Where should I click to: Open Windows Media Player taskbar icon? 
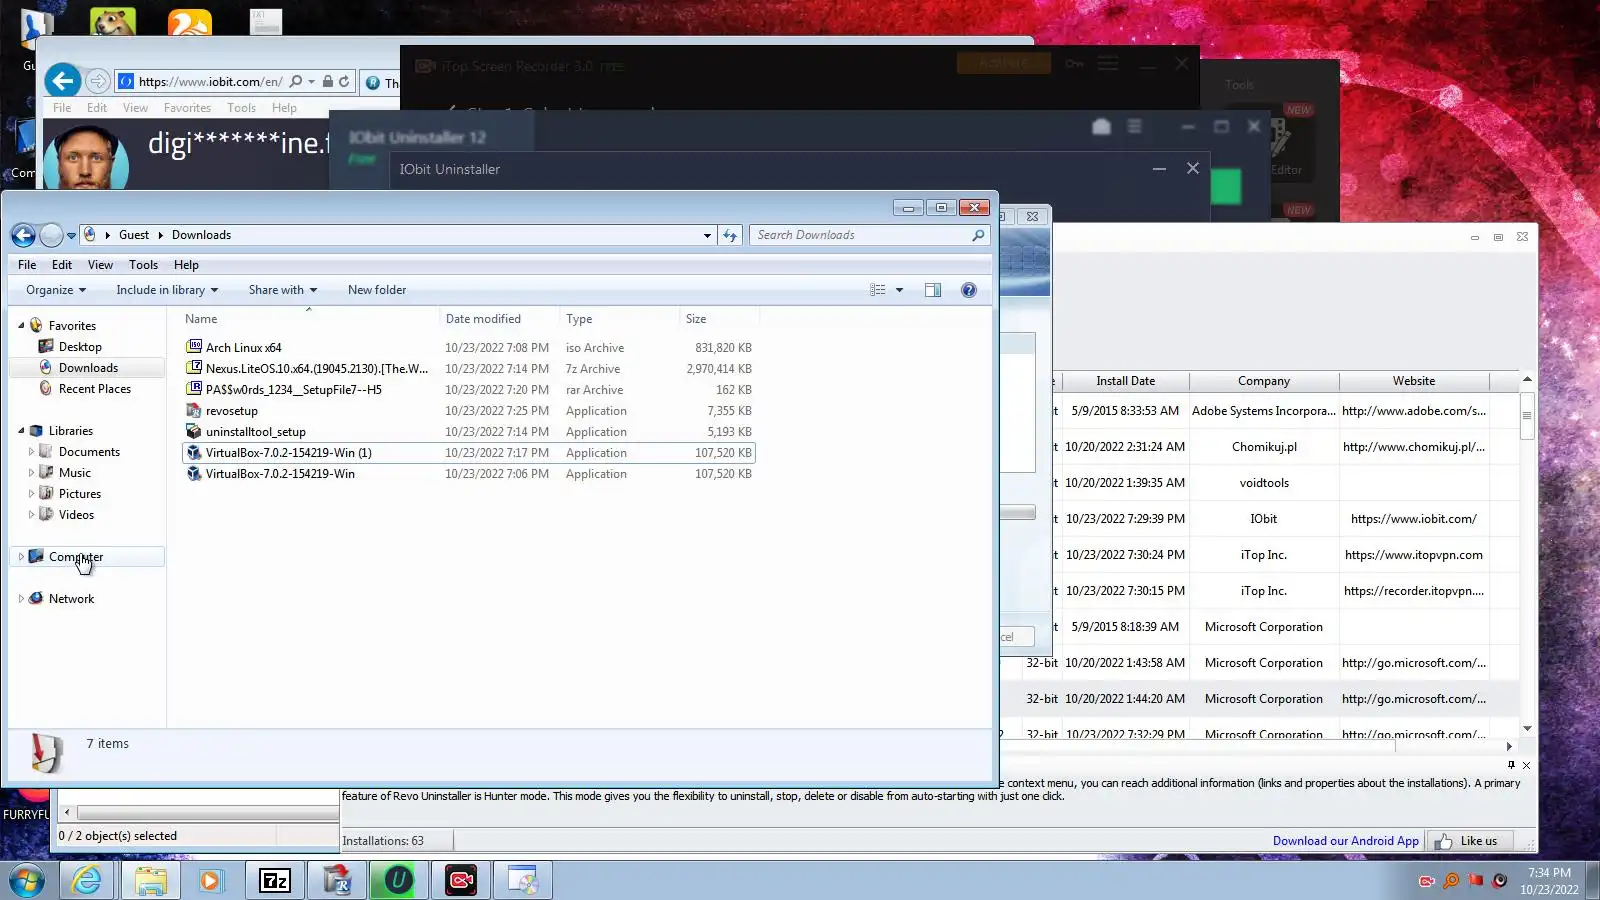[211, 880]
